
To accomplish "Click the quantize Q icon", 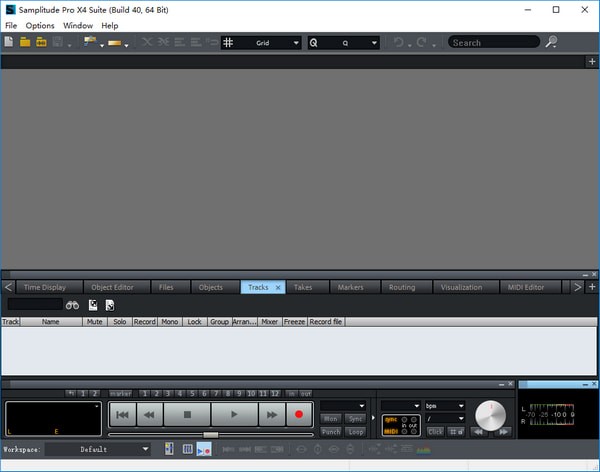I will (x=313, y=43).
